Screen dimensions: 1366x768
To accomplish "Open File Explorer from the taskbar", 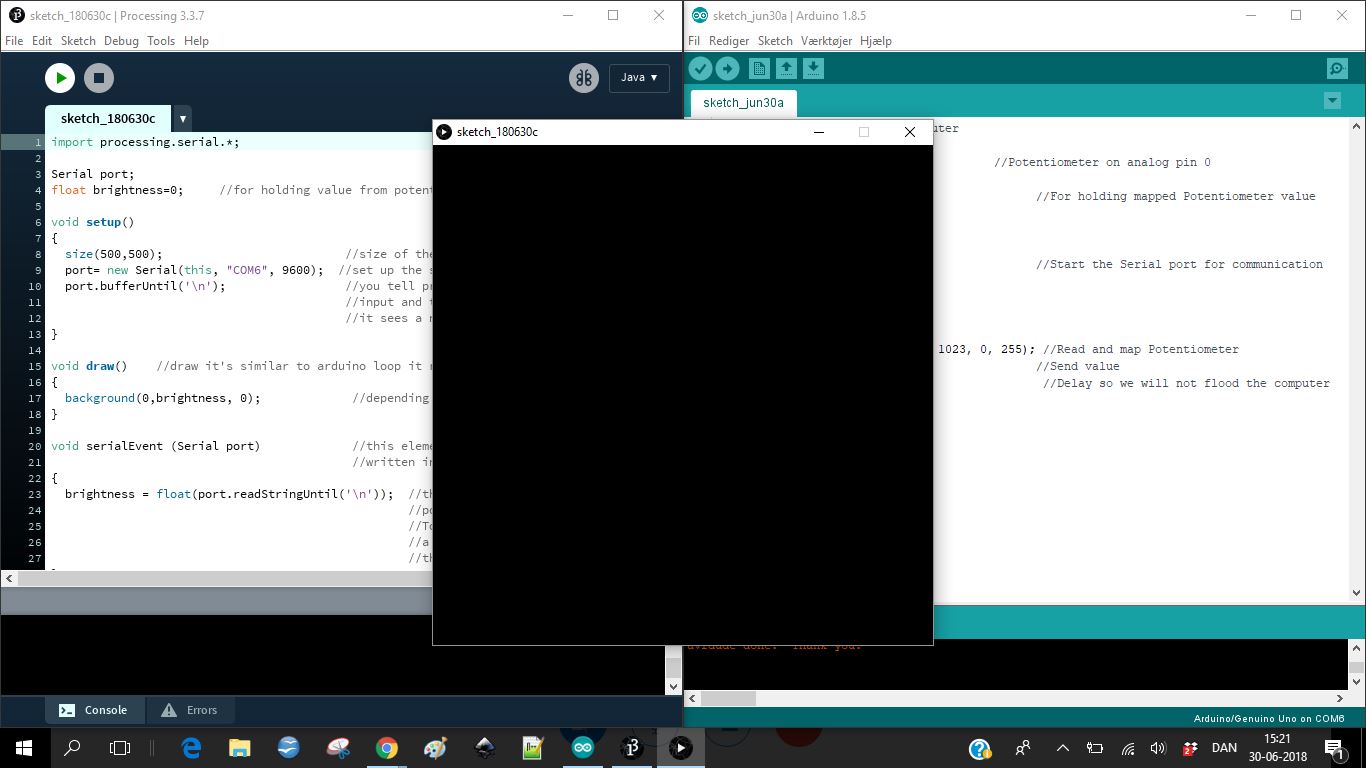I will [240, 748].
